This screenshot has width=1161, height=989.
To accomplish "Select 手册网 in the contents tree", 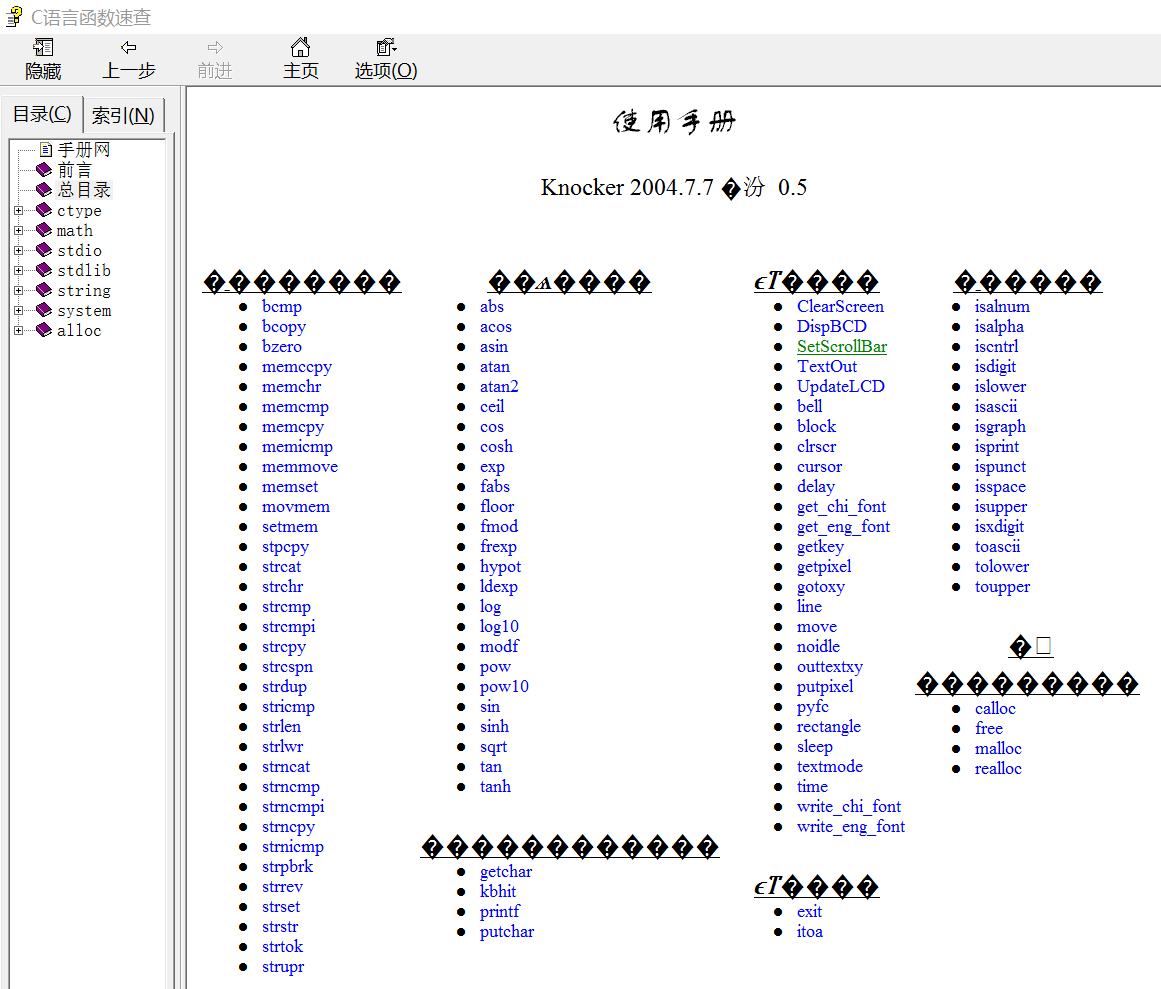I will [x=84, y=150].
